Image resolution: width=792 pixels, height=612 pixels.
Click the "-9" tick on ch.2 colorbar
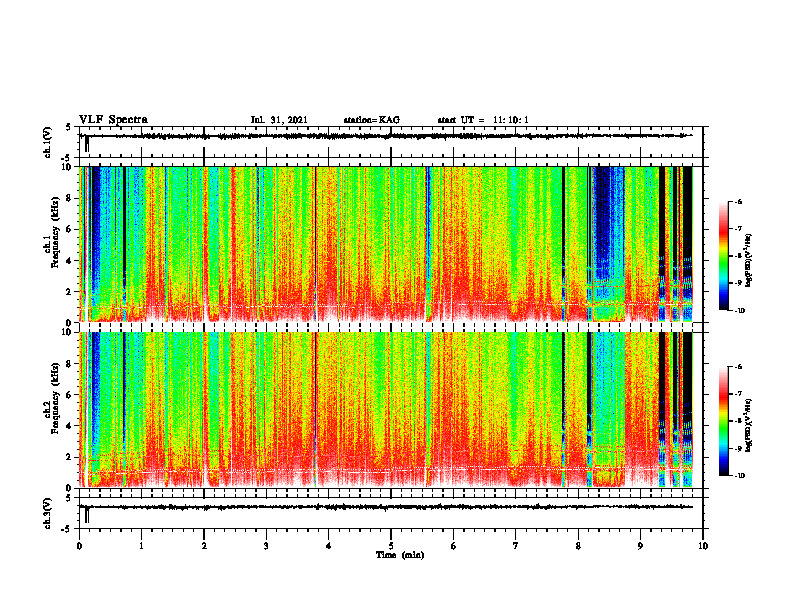coord(738,448)
